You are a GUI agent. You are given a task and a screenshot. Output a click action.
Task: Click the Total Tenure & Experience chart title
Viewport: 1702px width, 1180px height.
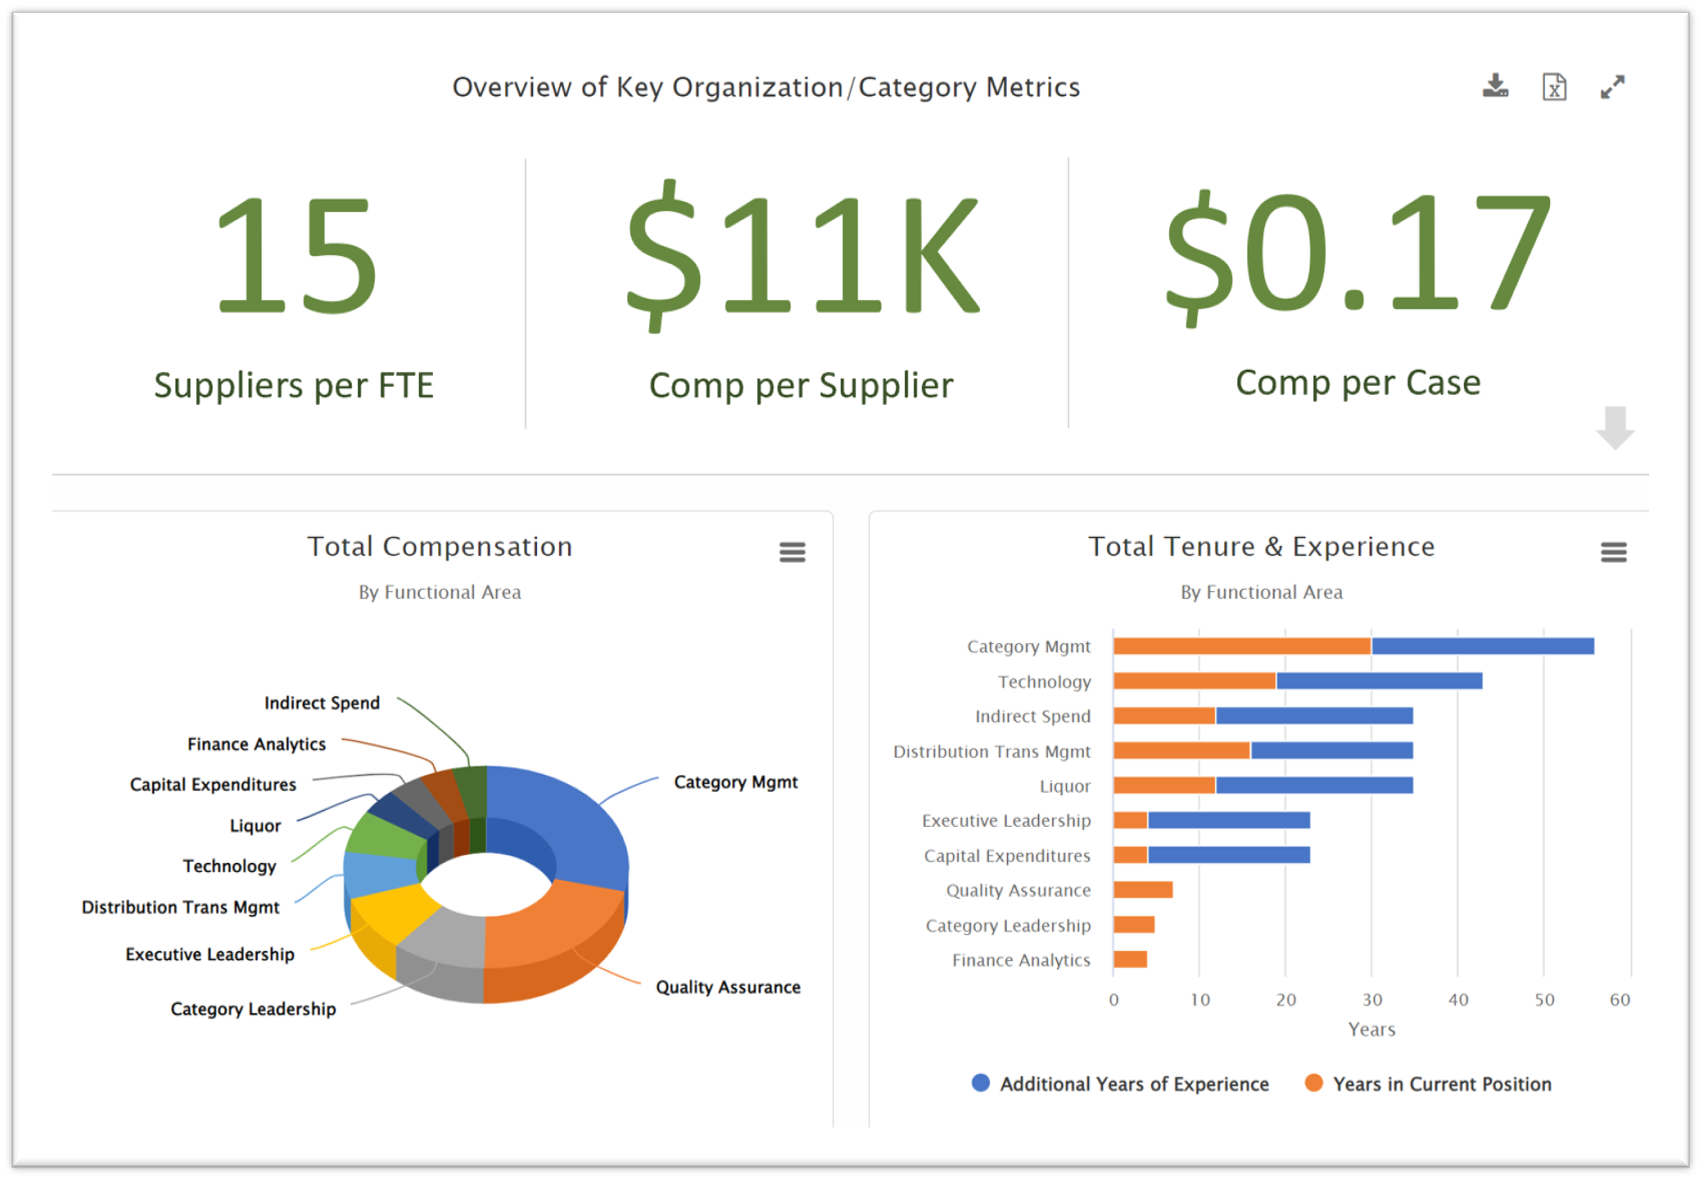pos(1261,547)
